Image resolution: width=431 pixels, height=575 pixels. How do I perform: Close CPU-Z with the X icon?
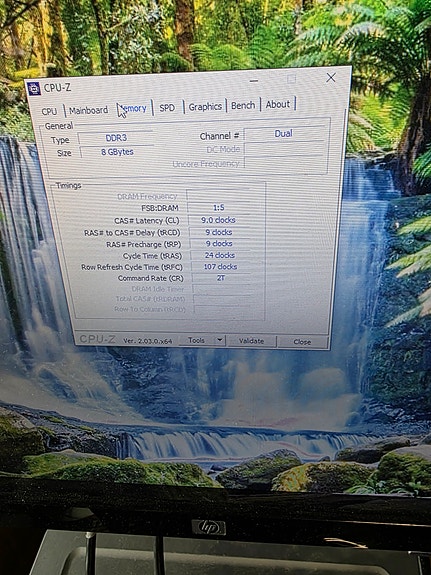331,77
